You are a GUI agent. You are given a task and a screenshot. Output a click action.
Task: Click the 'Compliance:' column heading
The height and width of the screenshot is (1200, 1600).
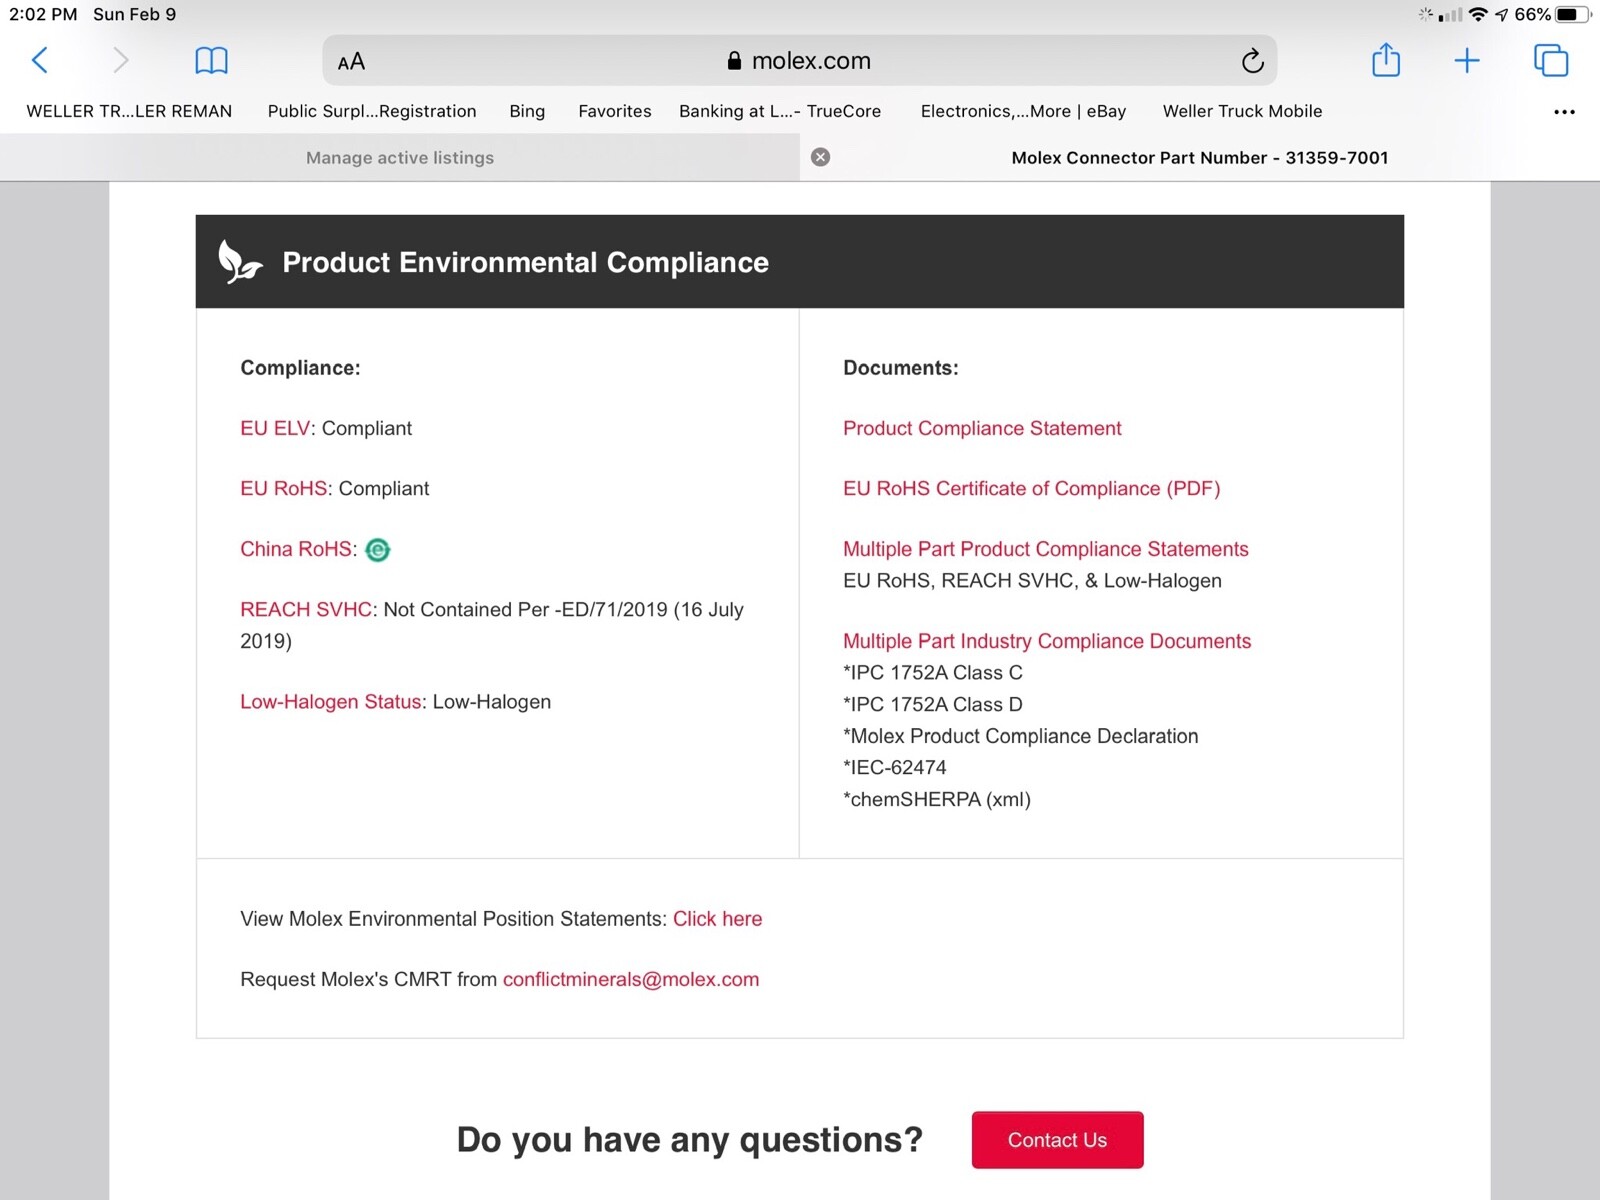click(x=300, y=368)
